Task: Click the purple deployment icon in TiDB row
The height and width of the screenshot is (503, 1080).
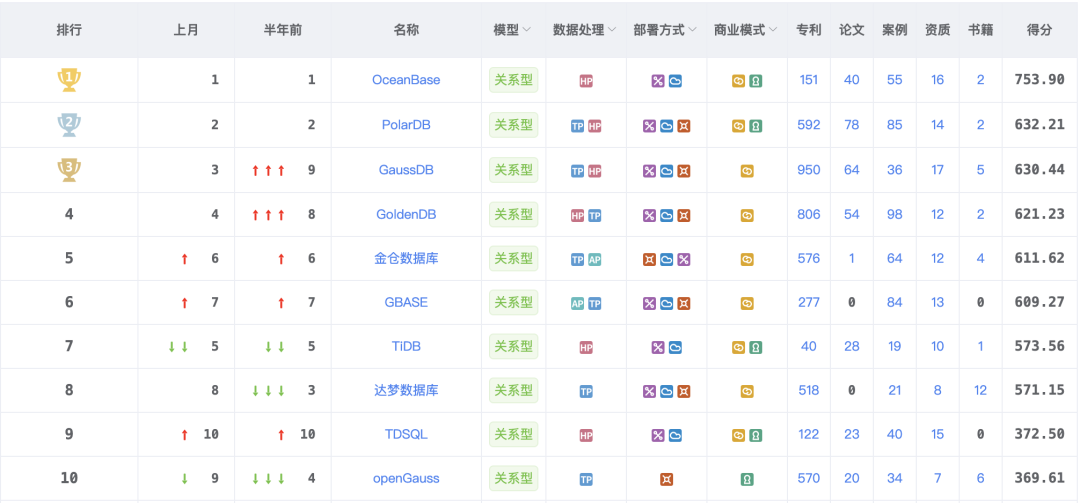Action: pyautogui.click(x=658, y=347)
